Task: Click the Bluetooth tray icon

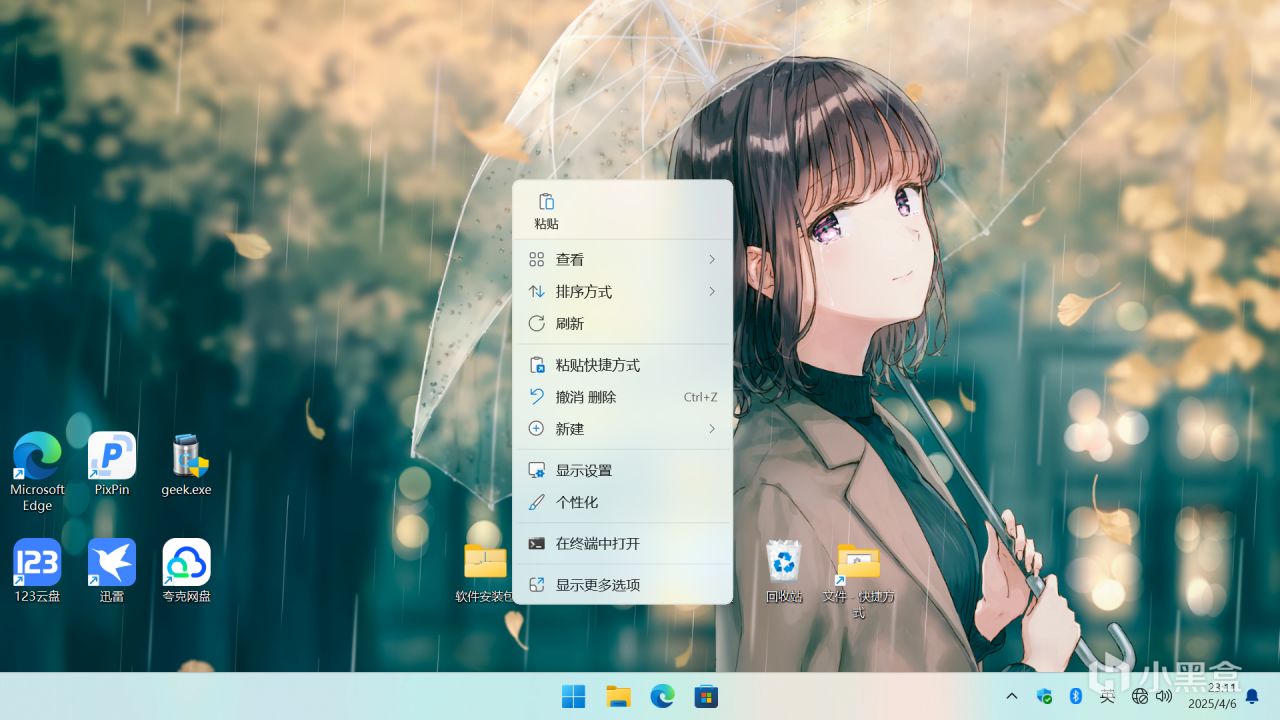Action: point(1076,696)
